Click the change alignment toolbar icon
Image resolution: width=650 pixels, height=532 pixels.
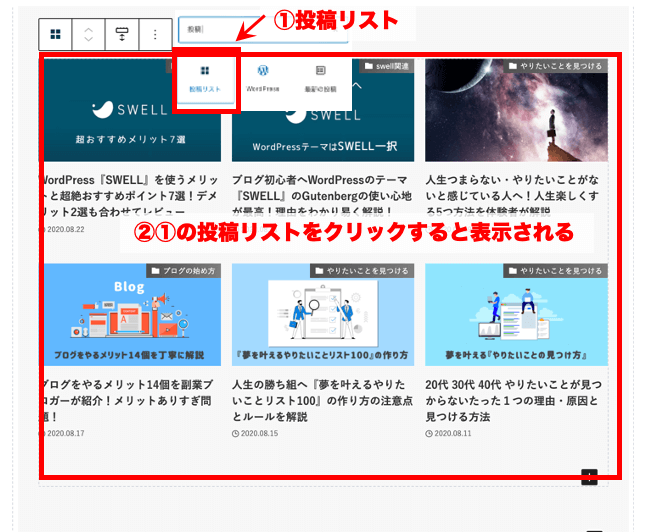click(122, 34)
